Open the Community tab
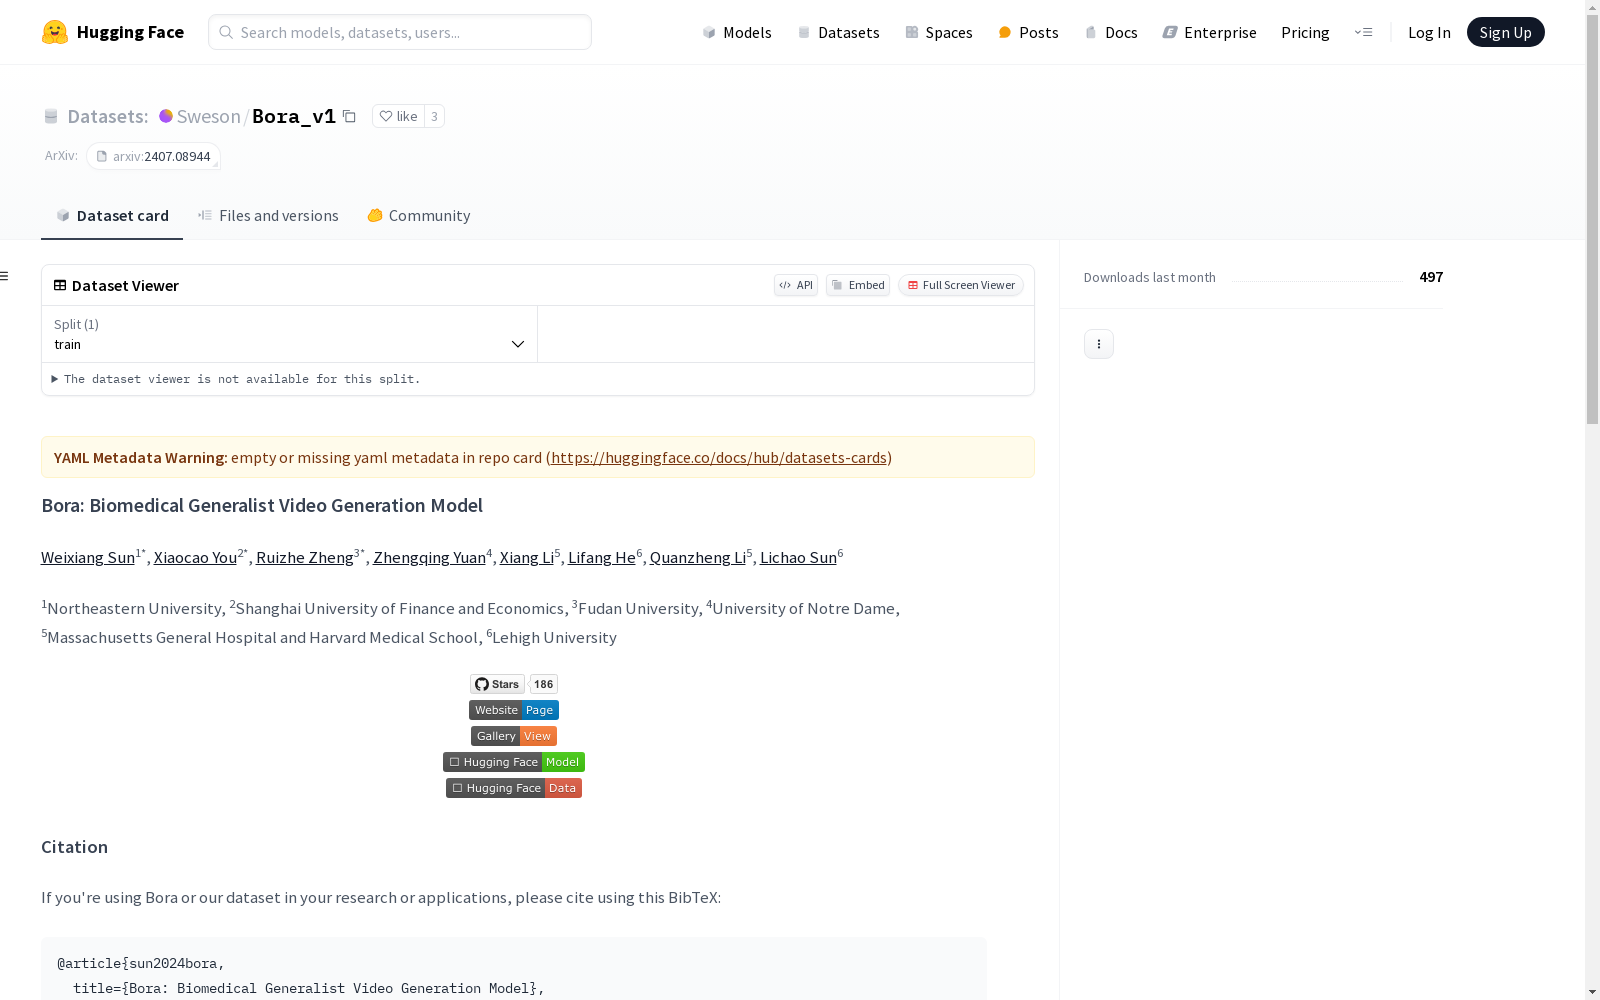 pos(418,216)
